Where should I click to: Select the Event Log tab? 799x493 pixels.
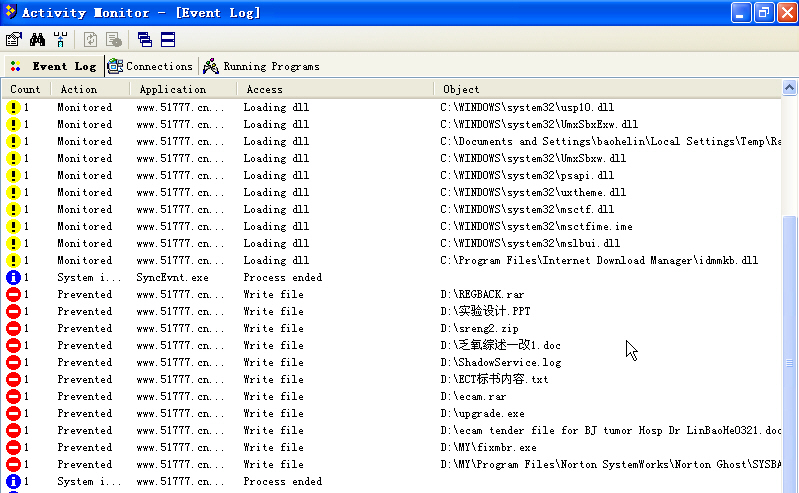pyautogui.click(x=53, y=66)
